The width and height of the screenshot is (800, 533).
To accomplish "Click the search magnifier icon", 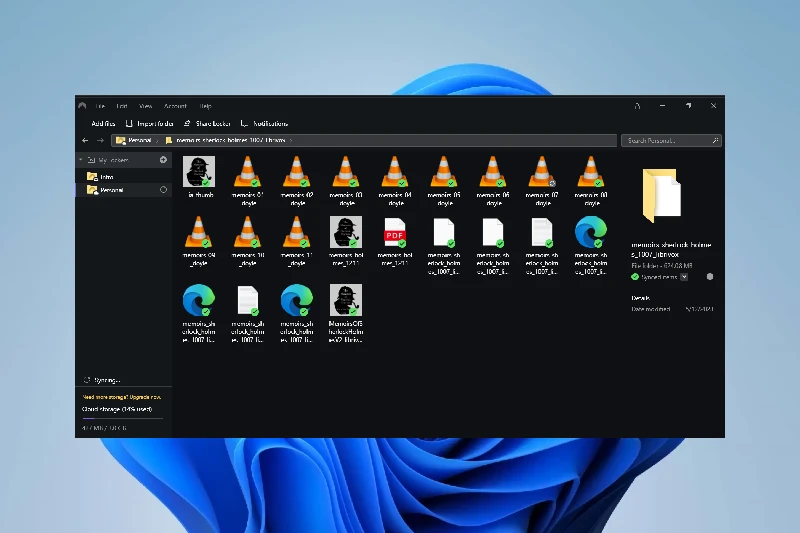I will 713,141.
